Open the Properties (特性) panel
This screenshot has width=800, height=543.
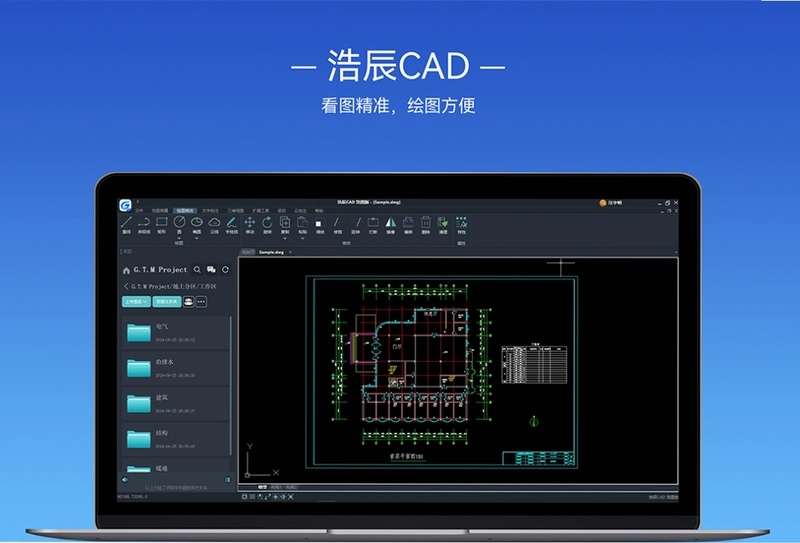click(461, 225)
